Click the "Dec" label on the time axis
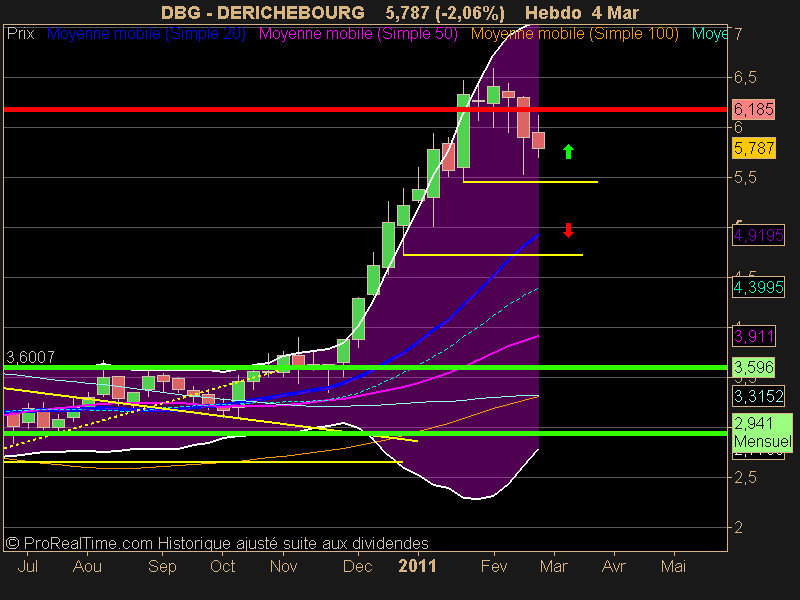This screenshot has width=800, height=600. pos(358,566)
